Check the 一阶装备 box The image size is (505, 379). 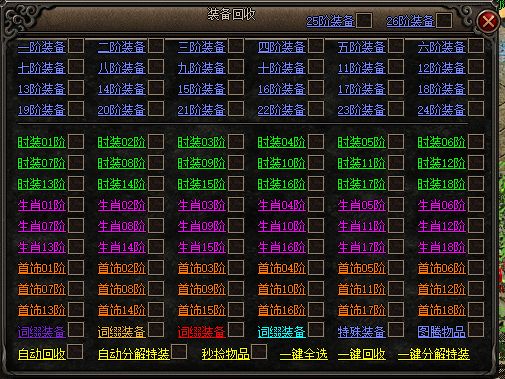(76, 46)
